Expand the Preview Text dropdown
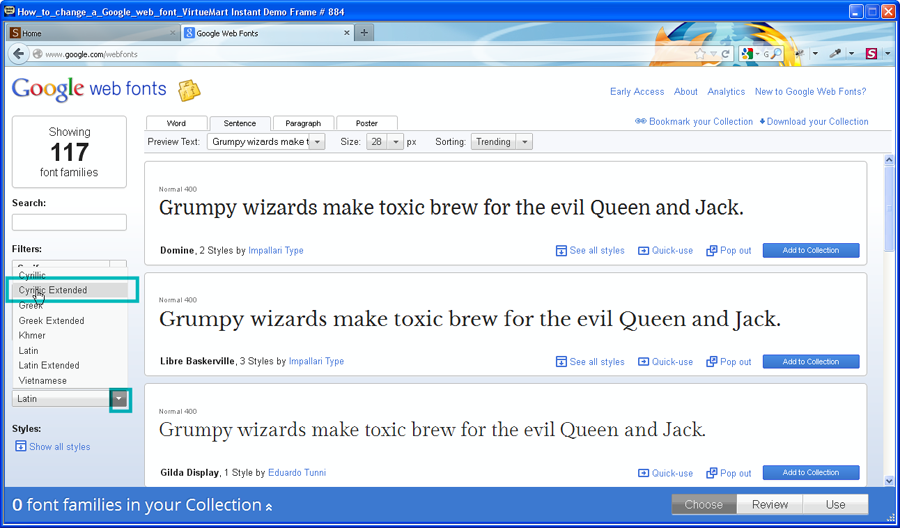 click(318, 142)
